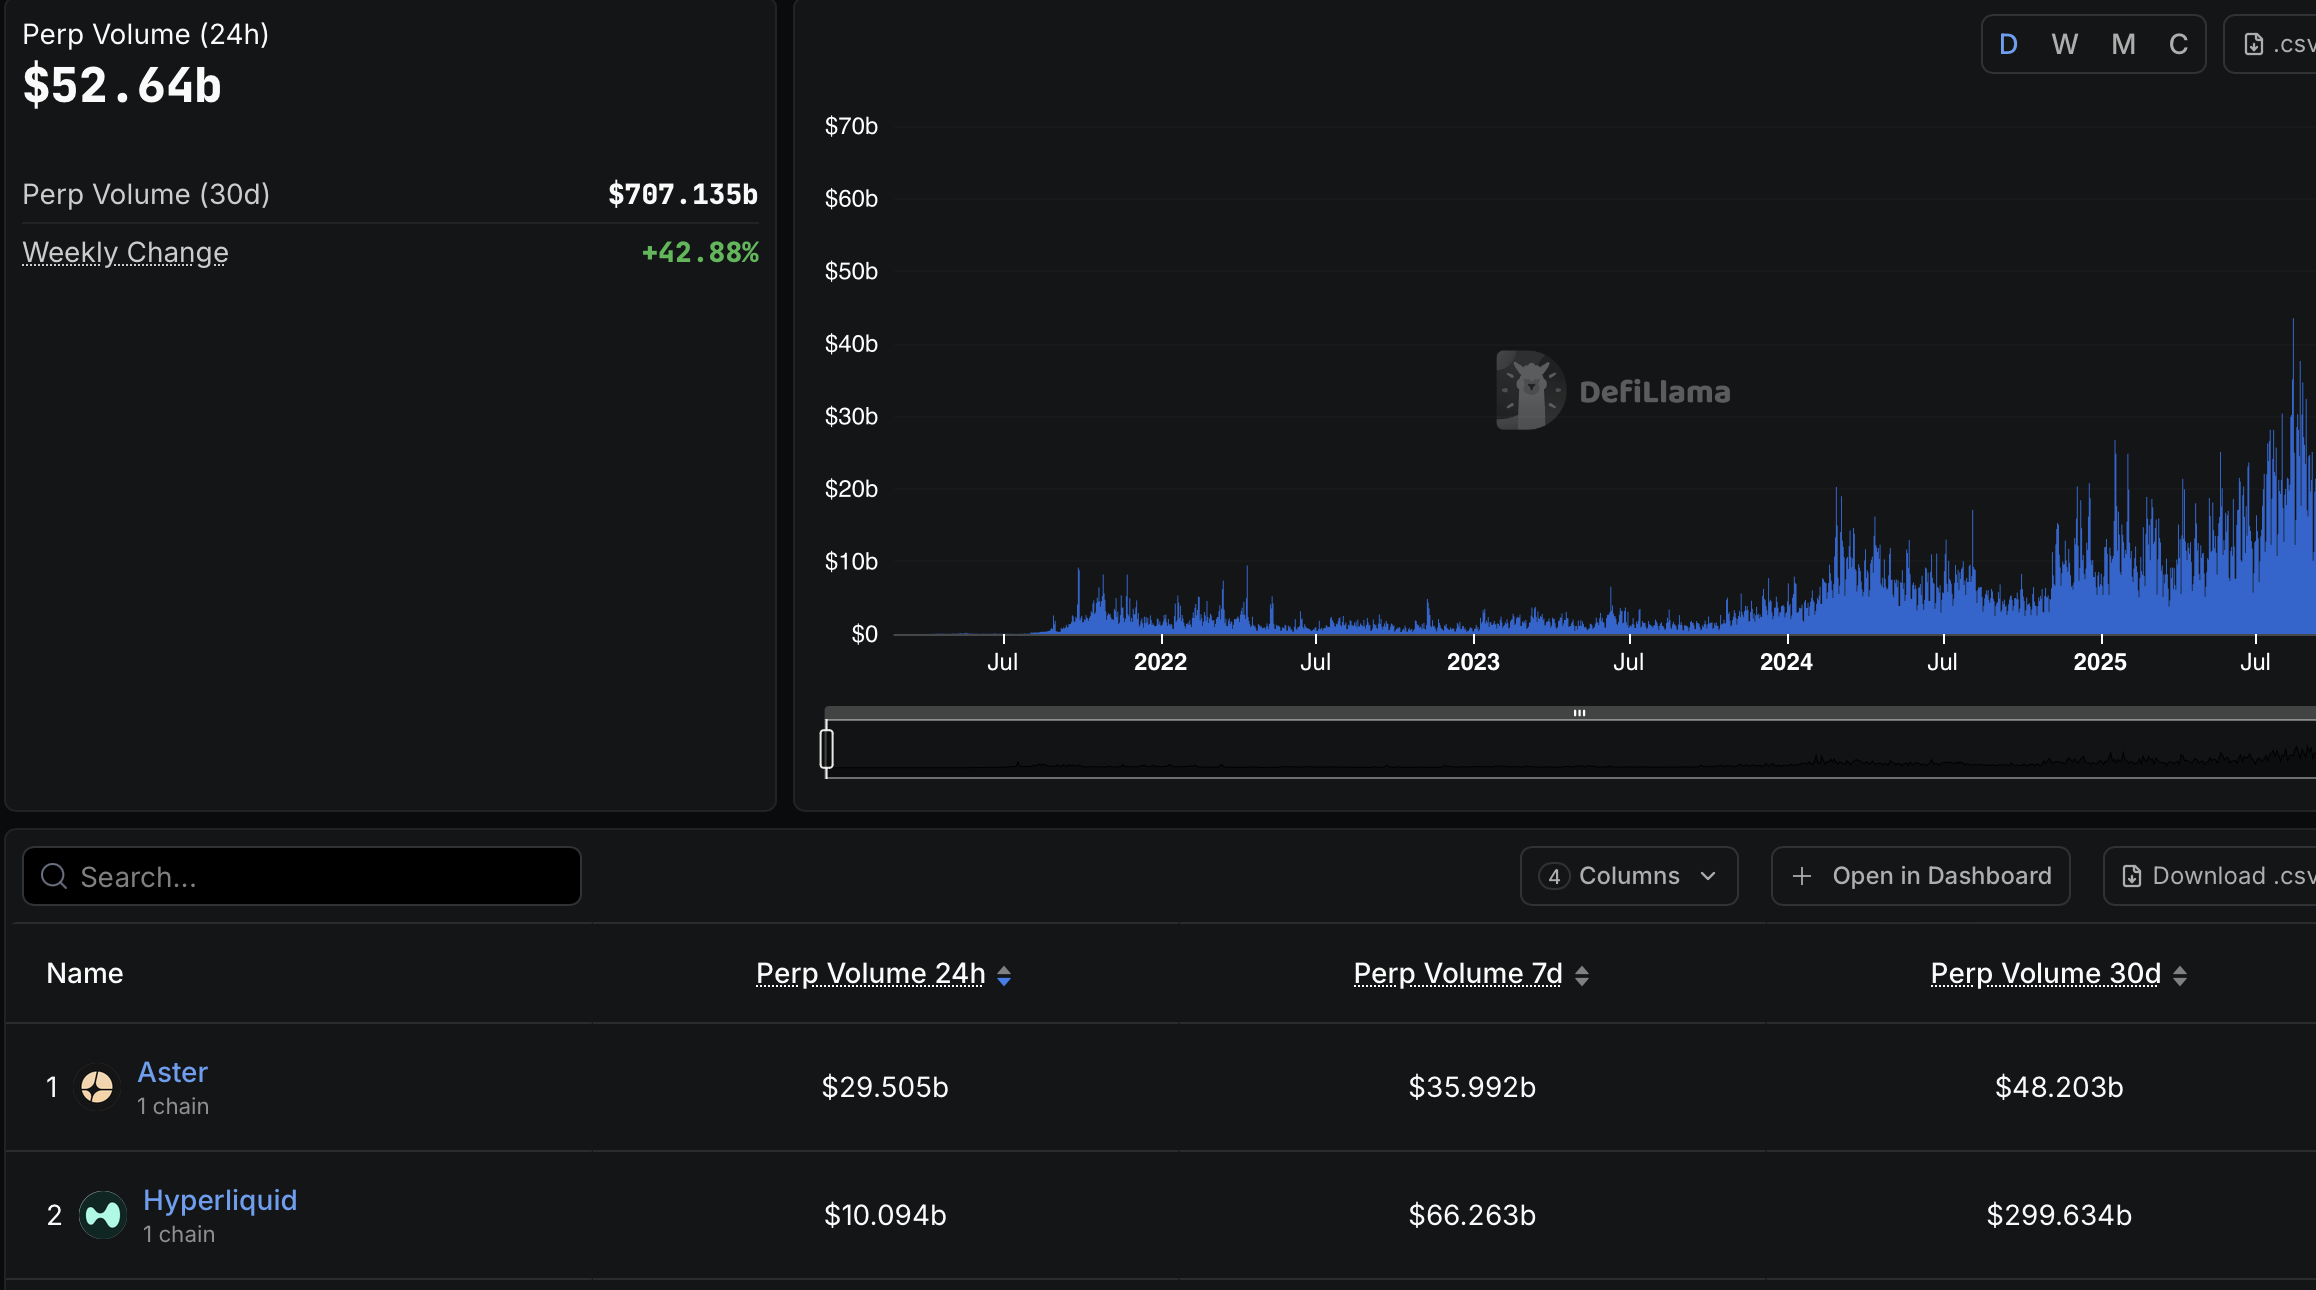Screen dimensions: 2316x1290
Task: Switch chart grouping to Monthly (M)
Action: pyautogui.click(x=2123, y=45)
